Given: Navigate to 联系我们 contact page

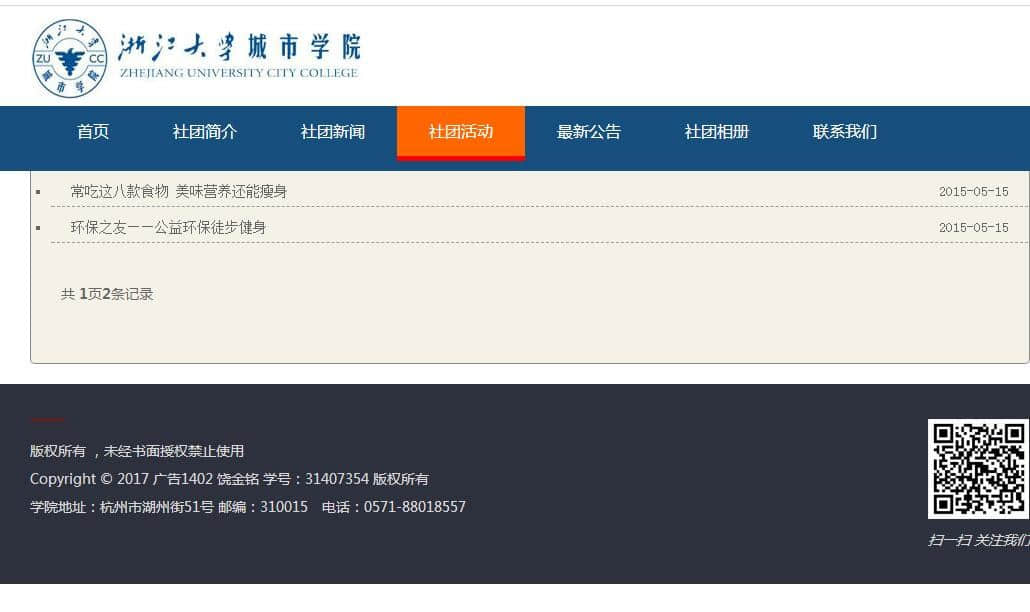Looking at the screenshot, I should point(845,132).
